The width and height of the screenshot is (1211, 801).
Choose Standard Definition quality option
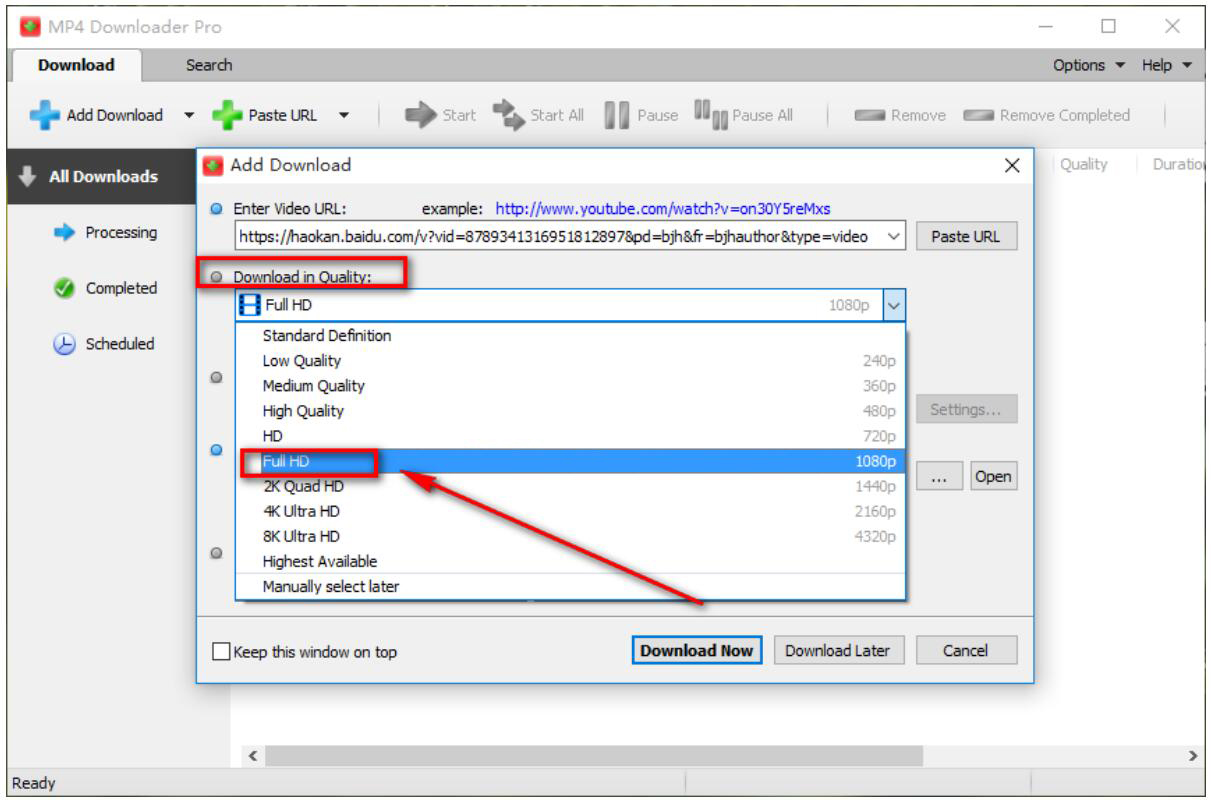click(x=570, y=336)
